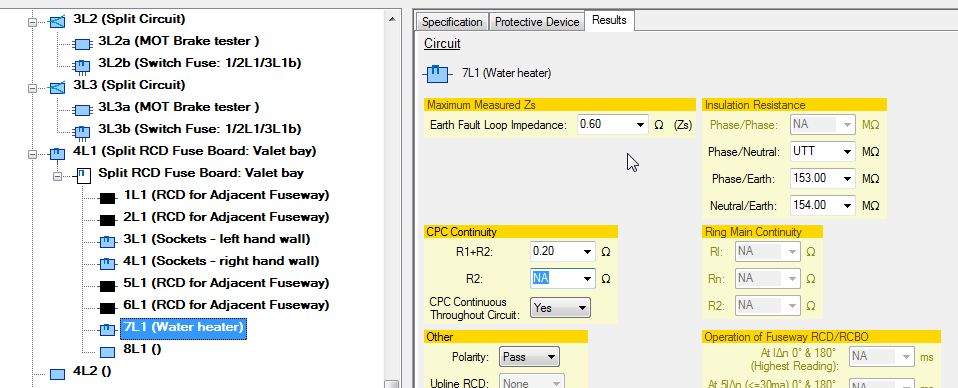Collapse the 4L1 Split RCD Fuse Board node
The image size is (958, 388).
click(x=32, y=154)
